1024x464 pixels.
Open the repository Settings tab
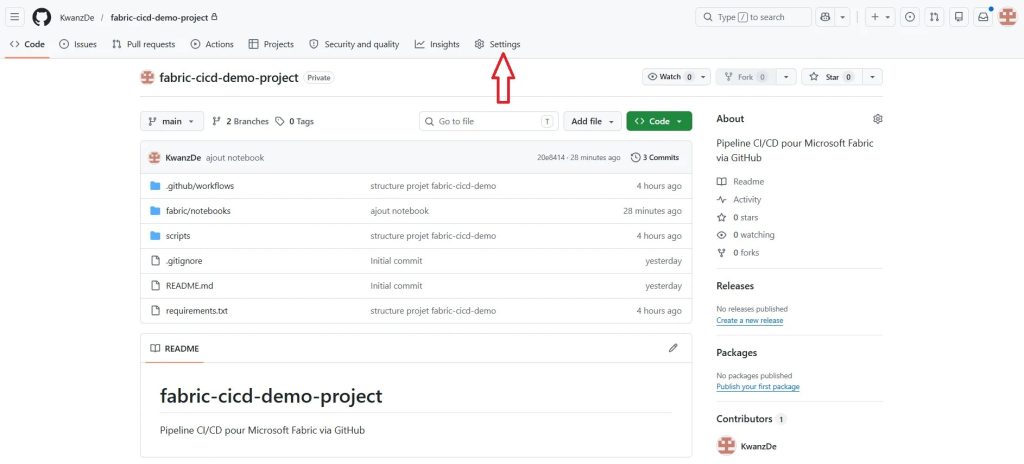point(498,44)
